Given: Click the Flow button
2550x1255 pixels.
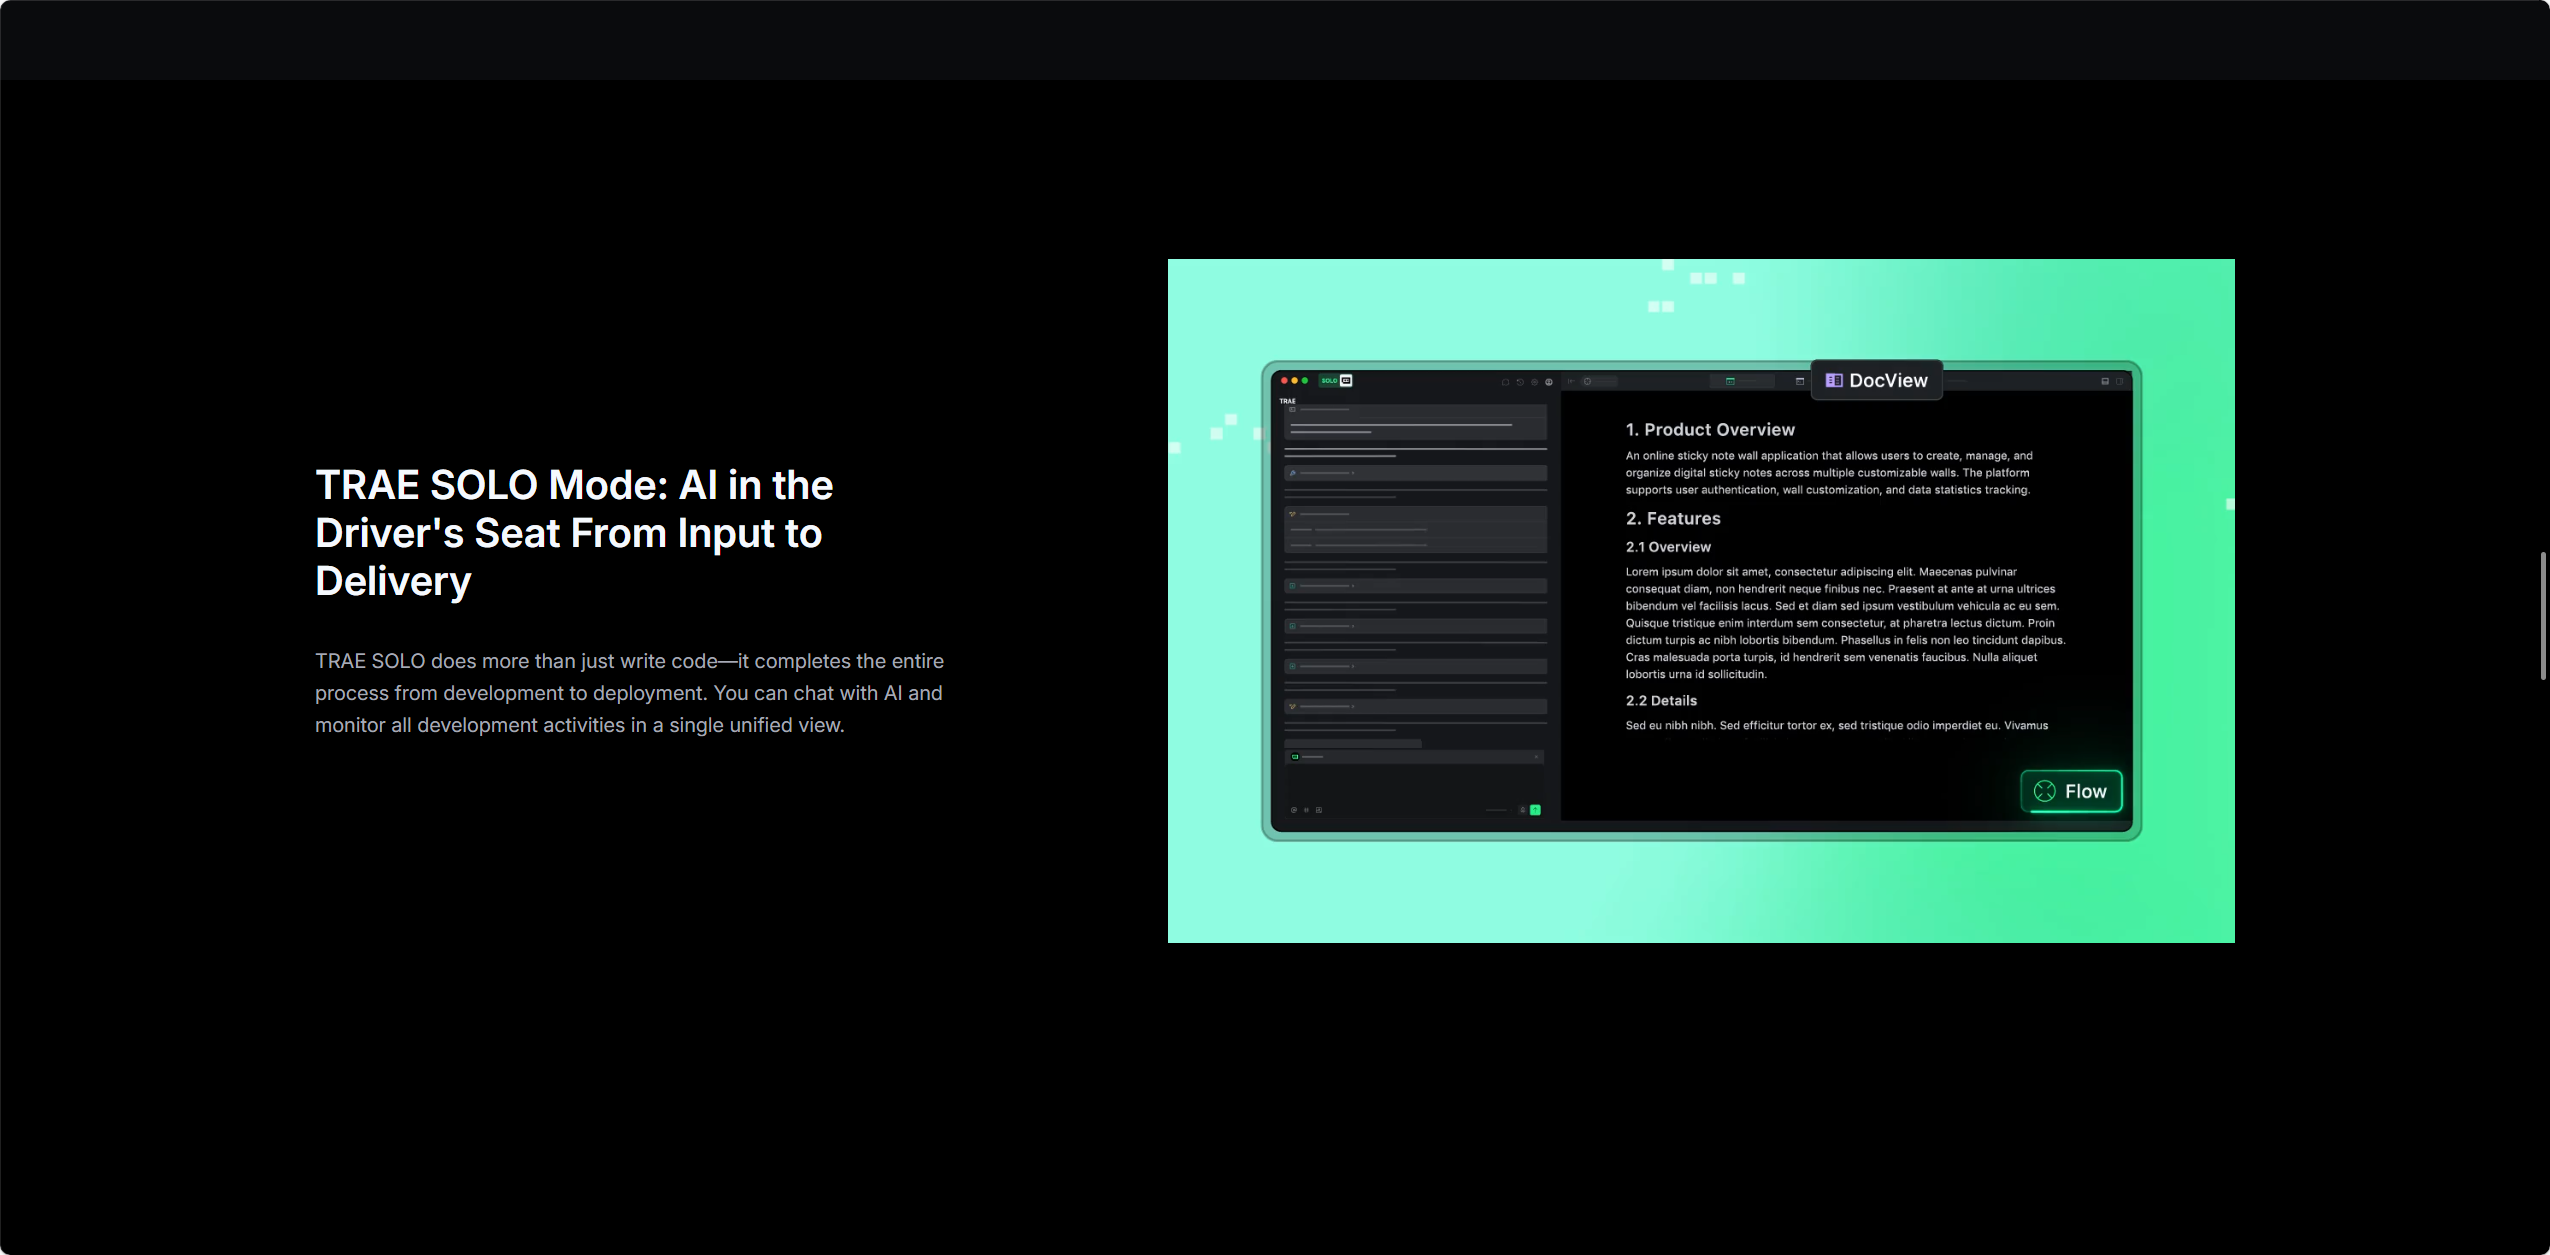Looking at the screenshot, I should click(2071, 791).
